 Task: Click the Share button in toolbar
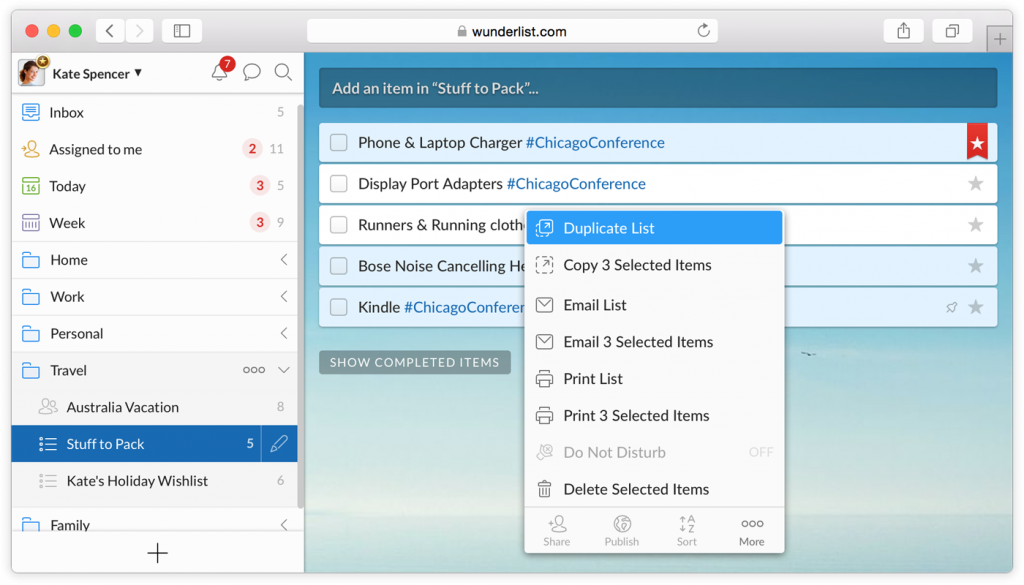pos(557,531)
